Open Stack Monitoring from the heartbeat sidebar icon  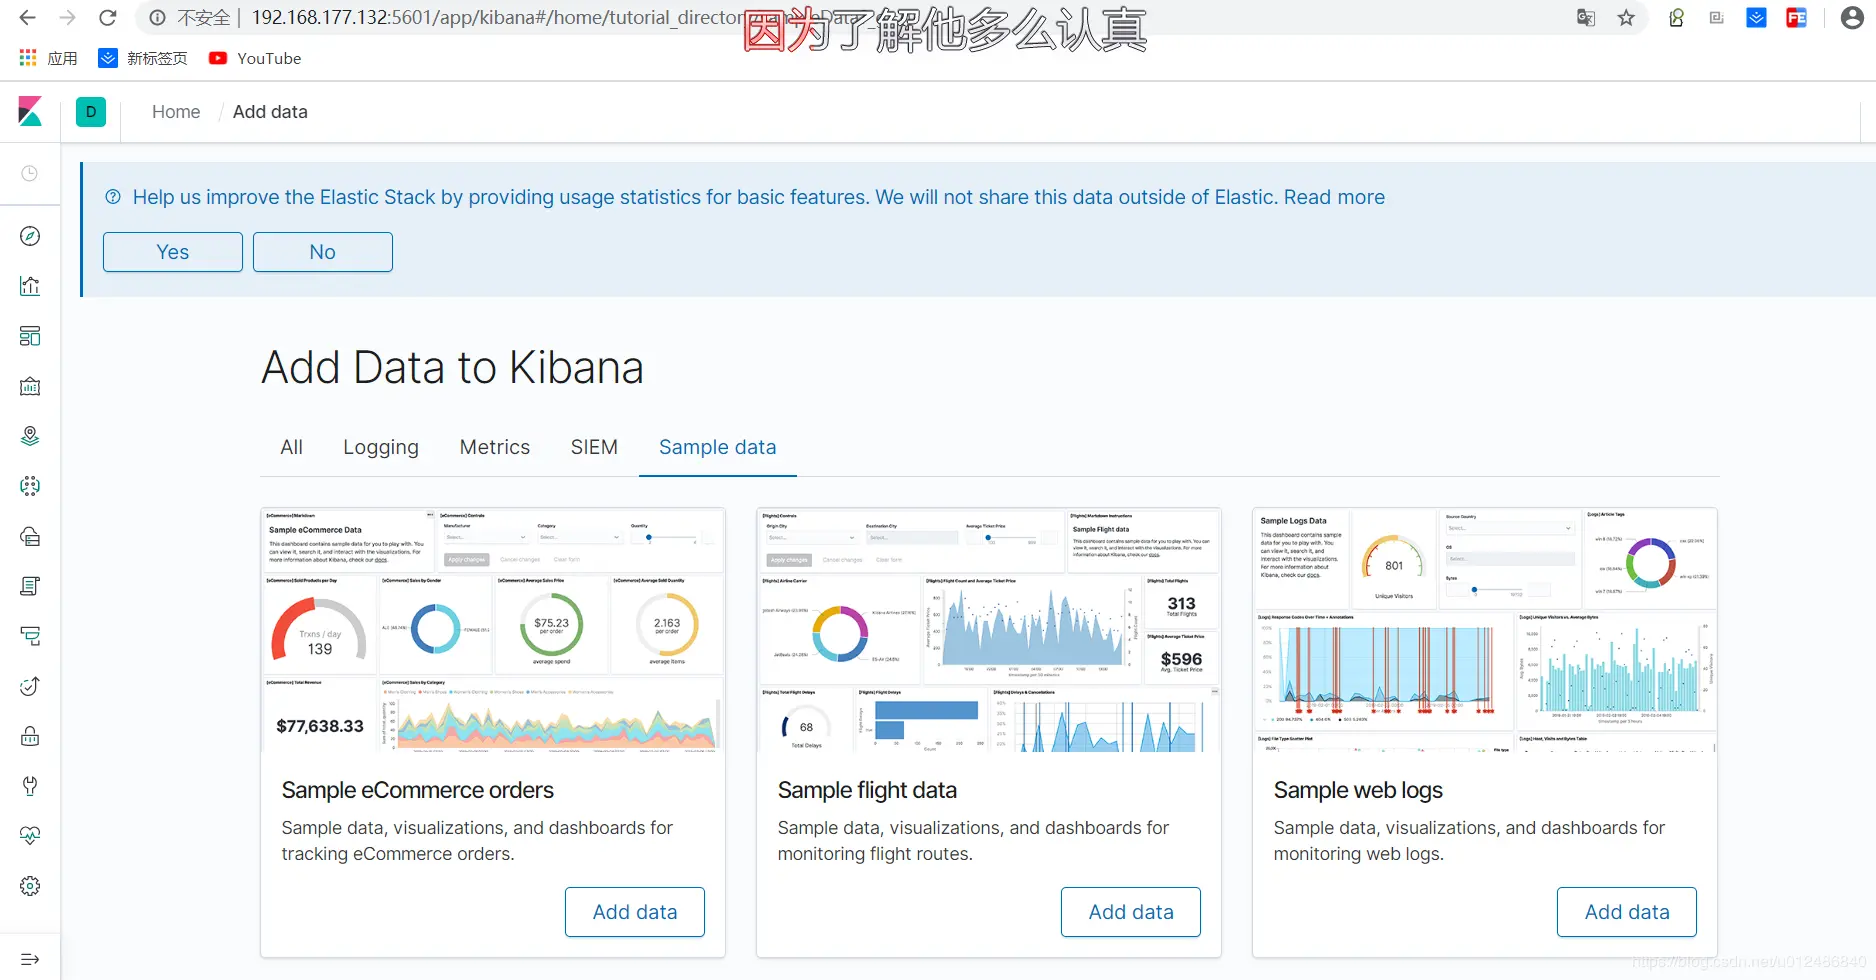click(x=30, y=836)
